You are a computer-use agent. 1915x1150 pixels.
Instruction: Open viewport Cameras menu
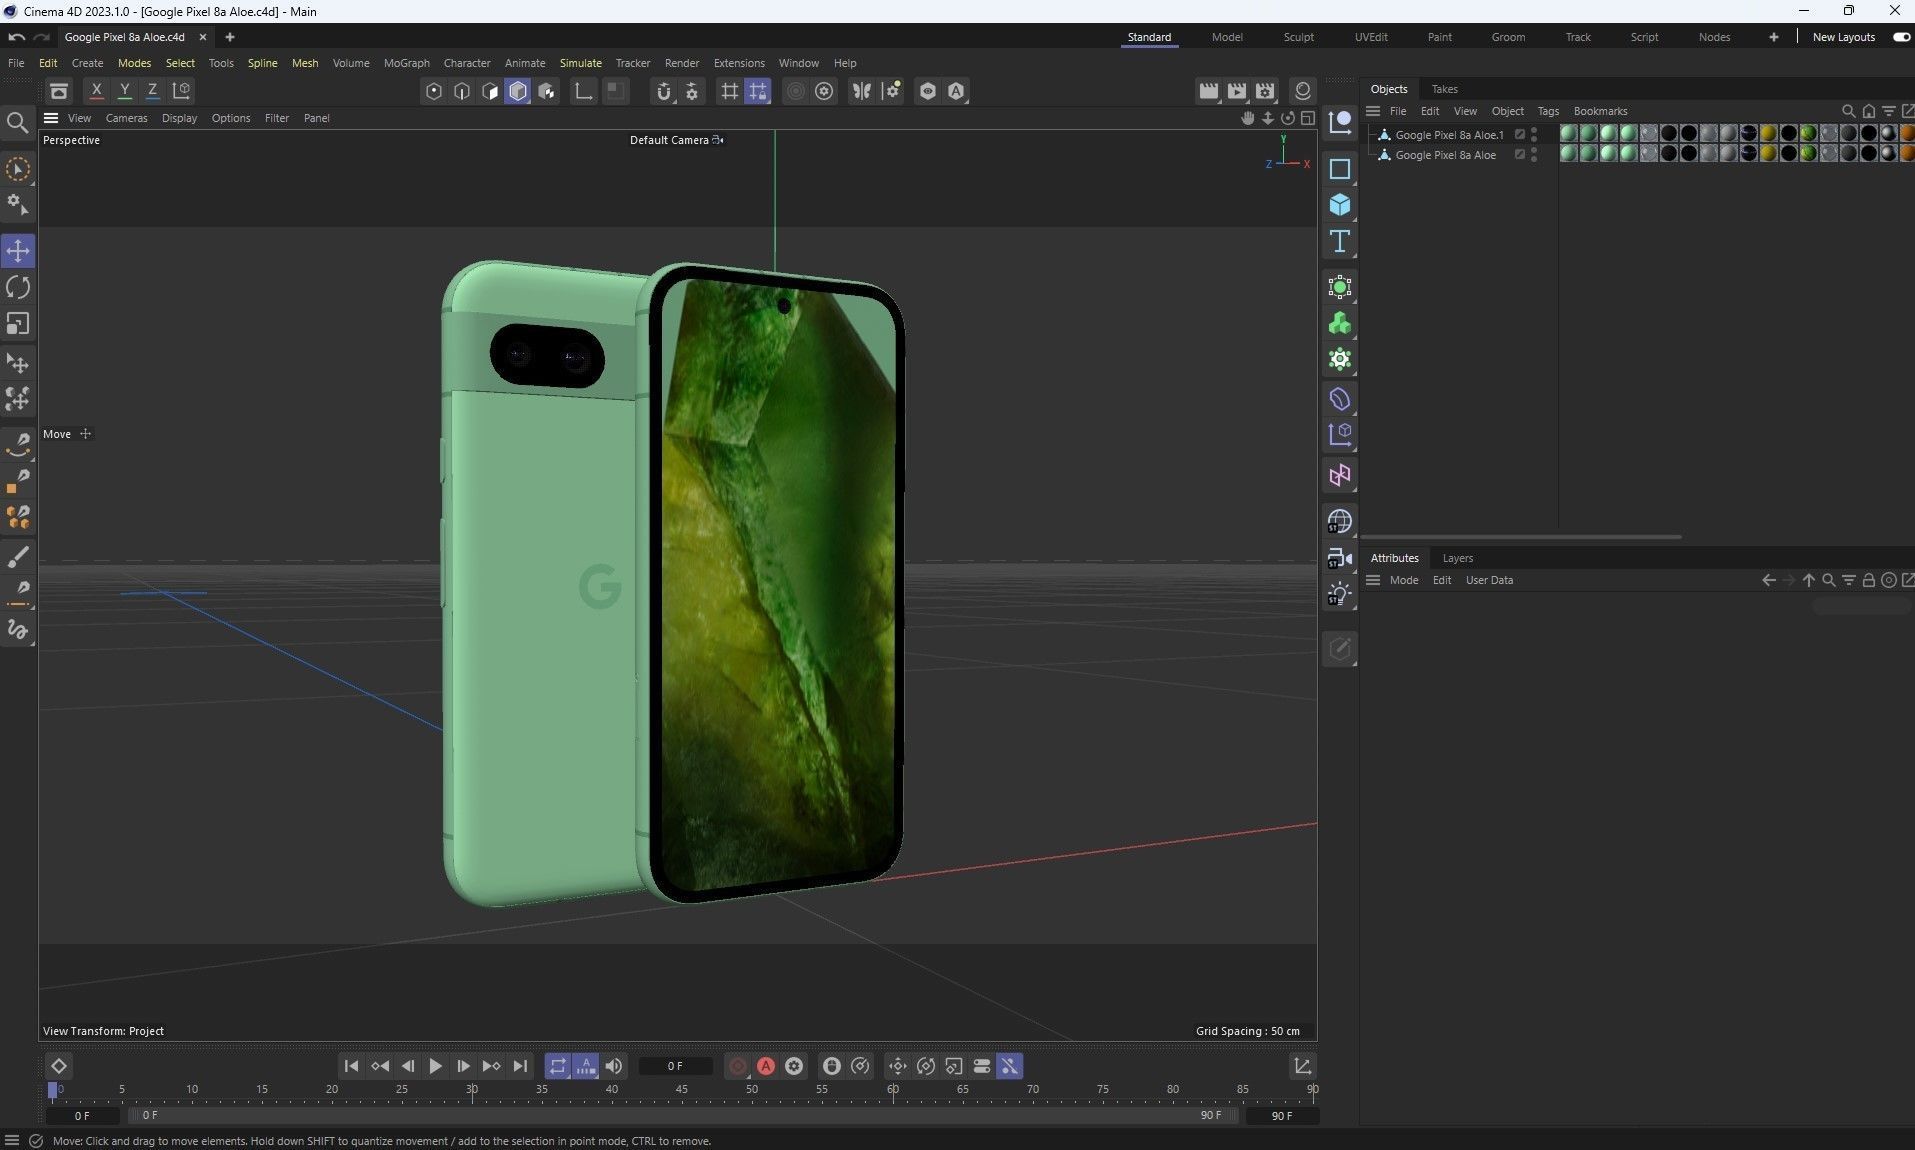click(126, 118)
